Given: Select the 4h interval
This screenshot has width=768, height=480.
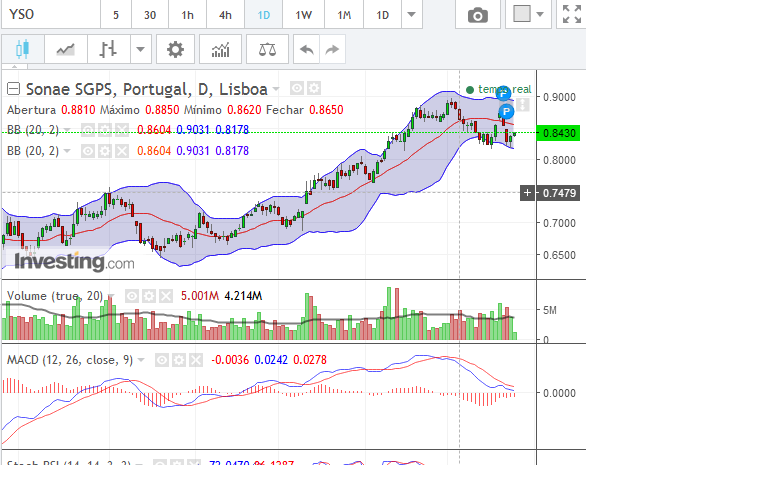Looking at the screenshot, I should pyautogui.click(x=225, y=15).
